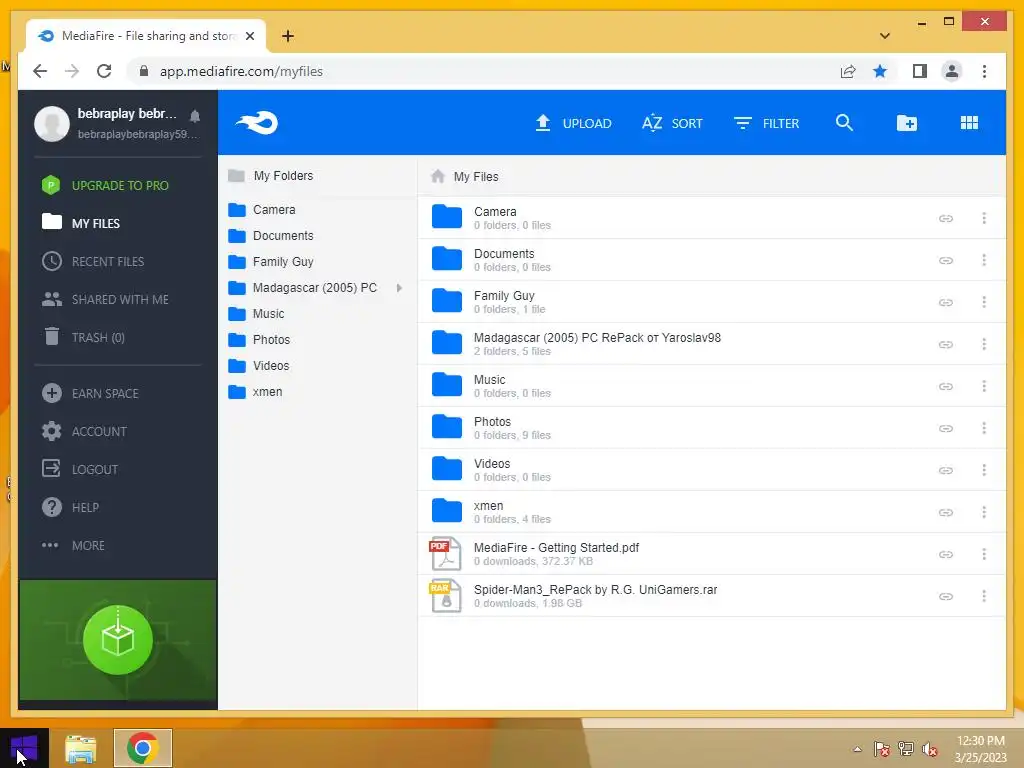
Task: Expand Madagascar (2005) PC tree arrow
Action: (399, 288)
